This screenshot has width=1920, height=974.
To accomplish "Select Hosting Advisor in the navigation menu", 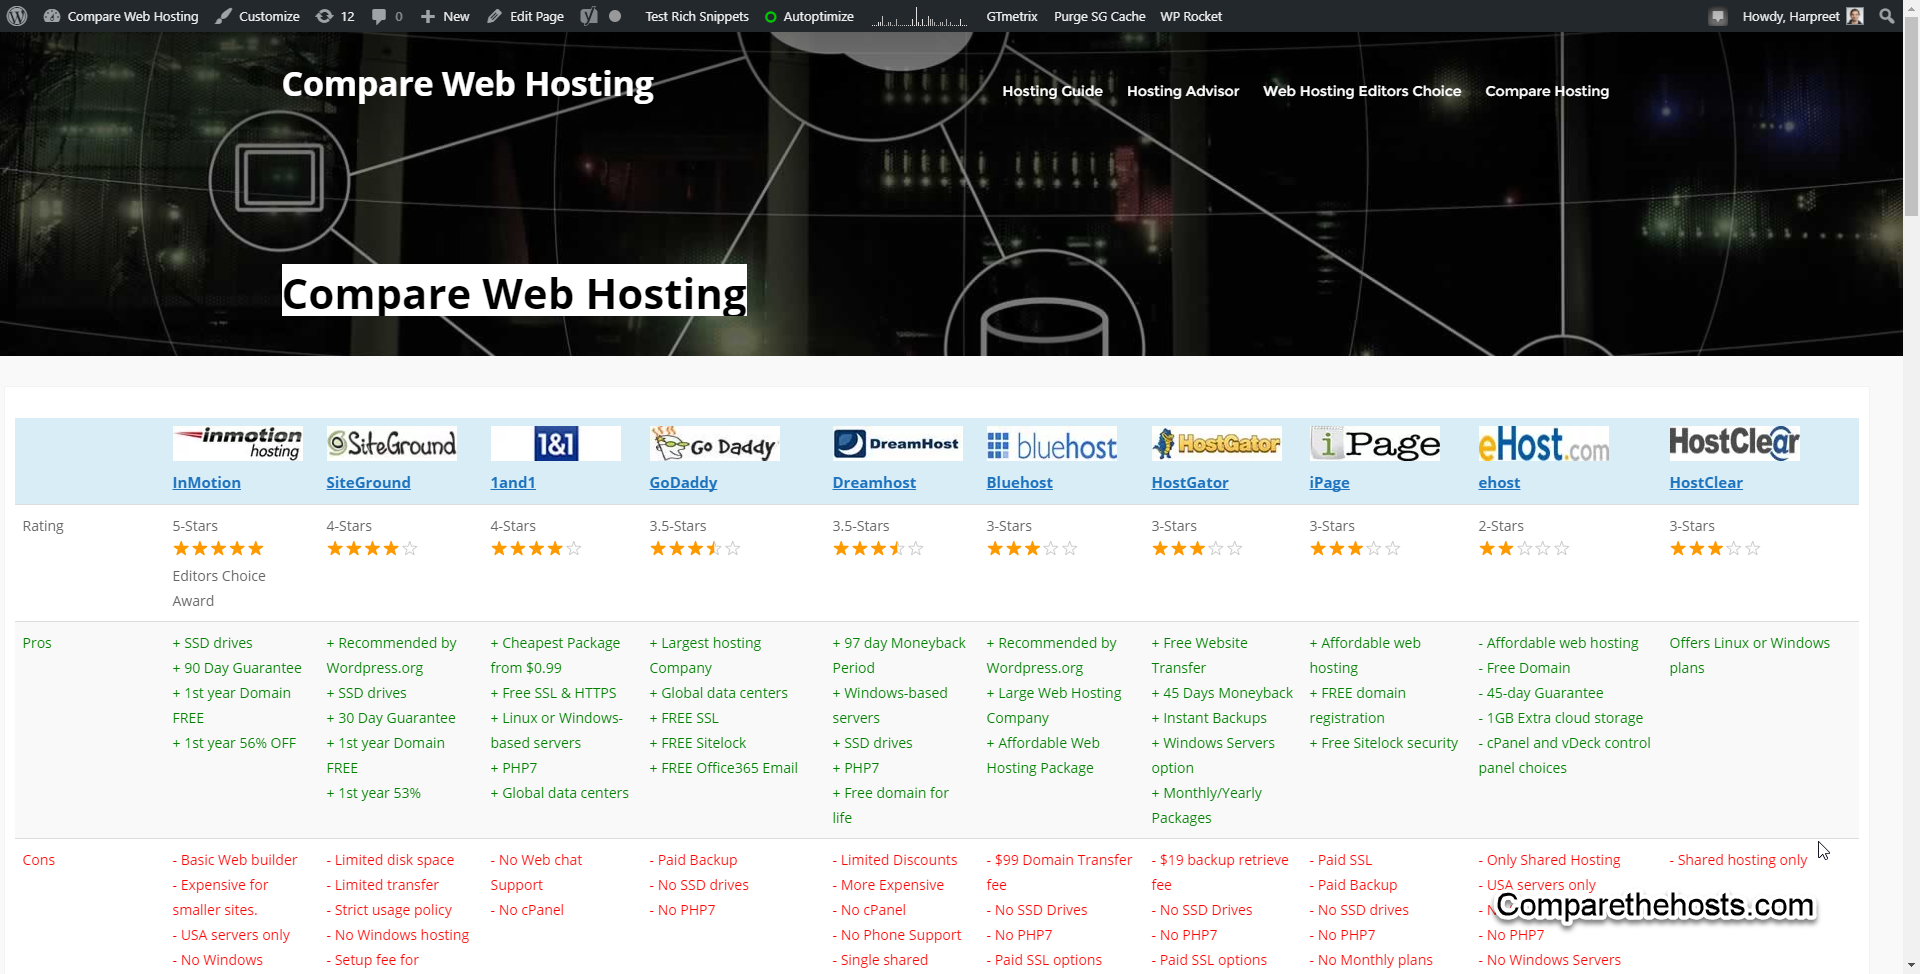I will [1182, 91].
